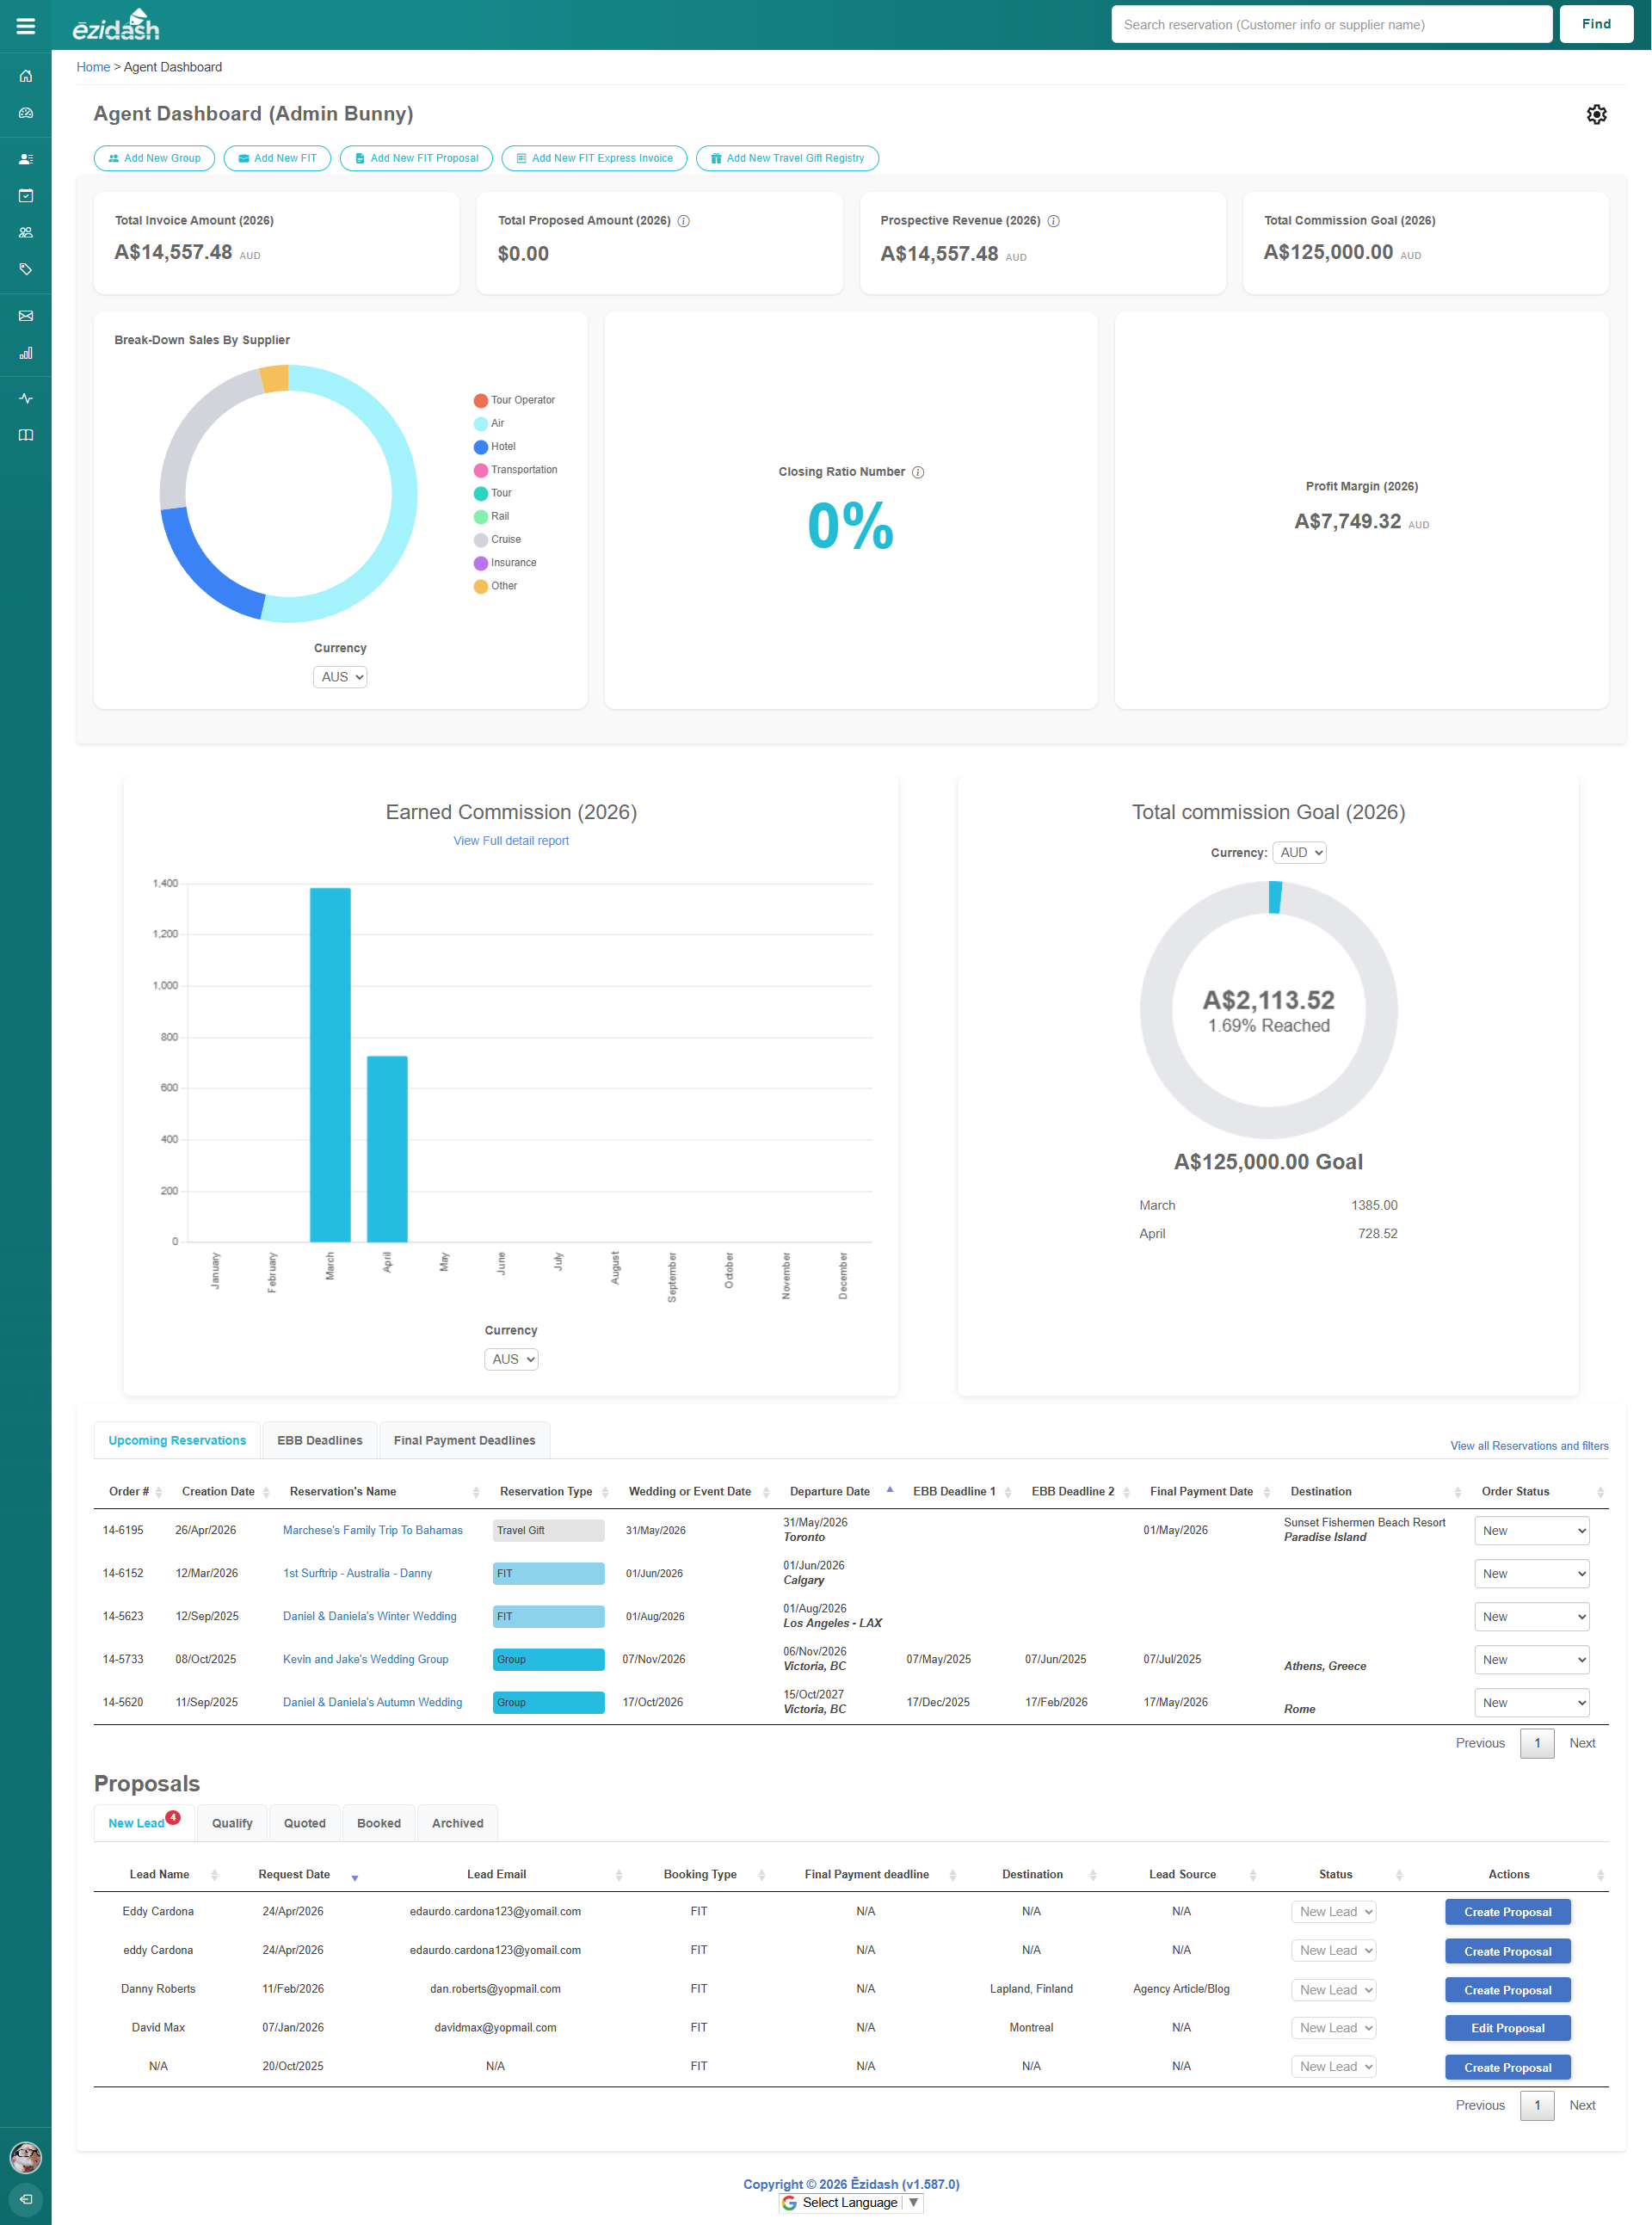
Task: Sort proposals by the Lead Source arrows
Action: [x=1253, y=1875]
